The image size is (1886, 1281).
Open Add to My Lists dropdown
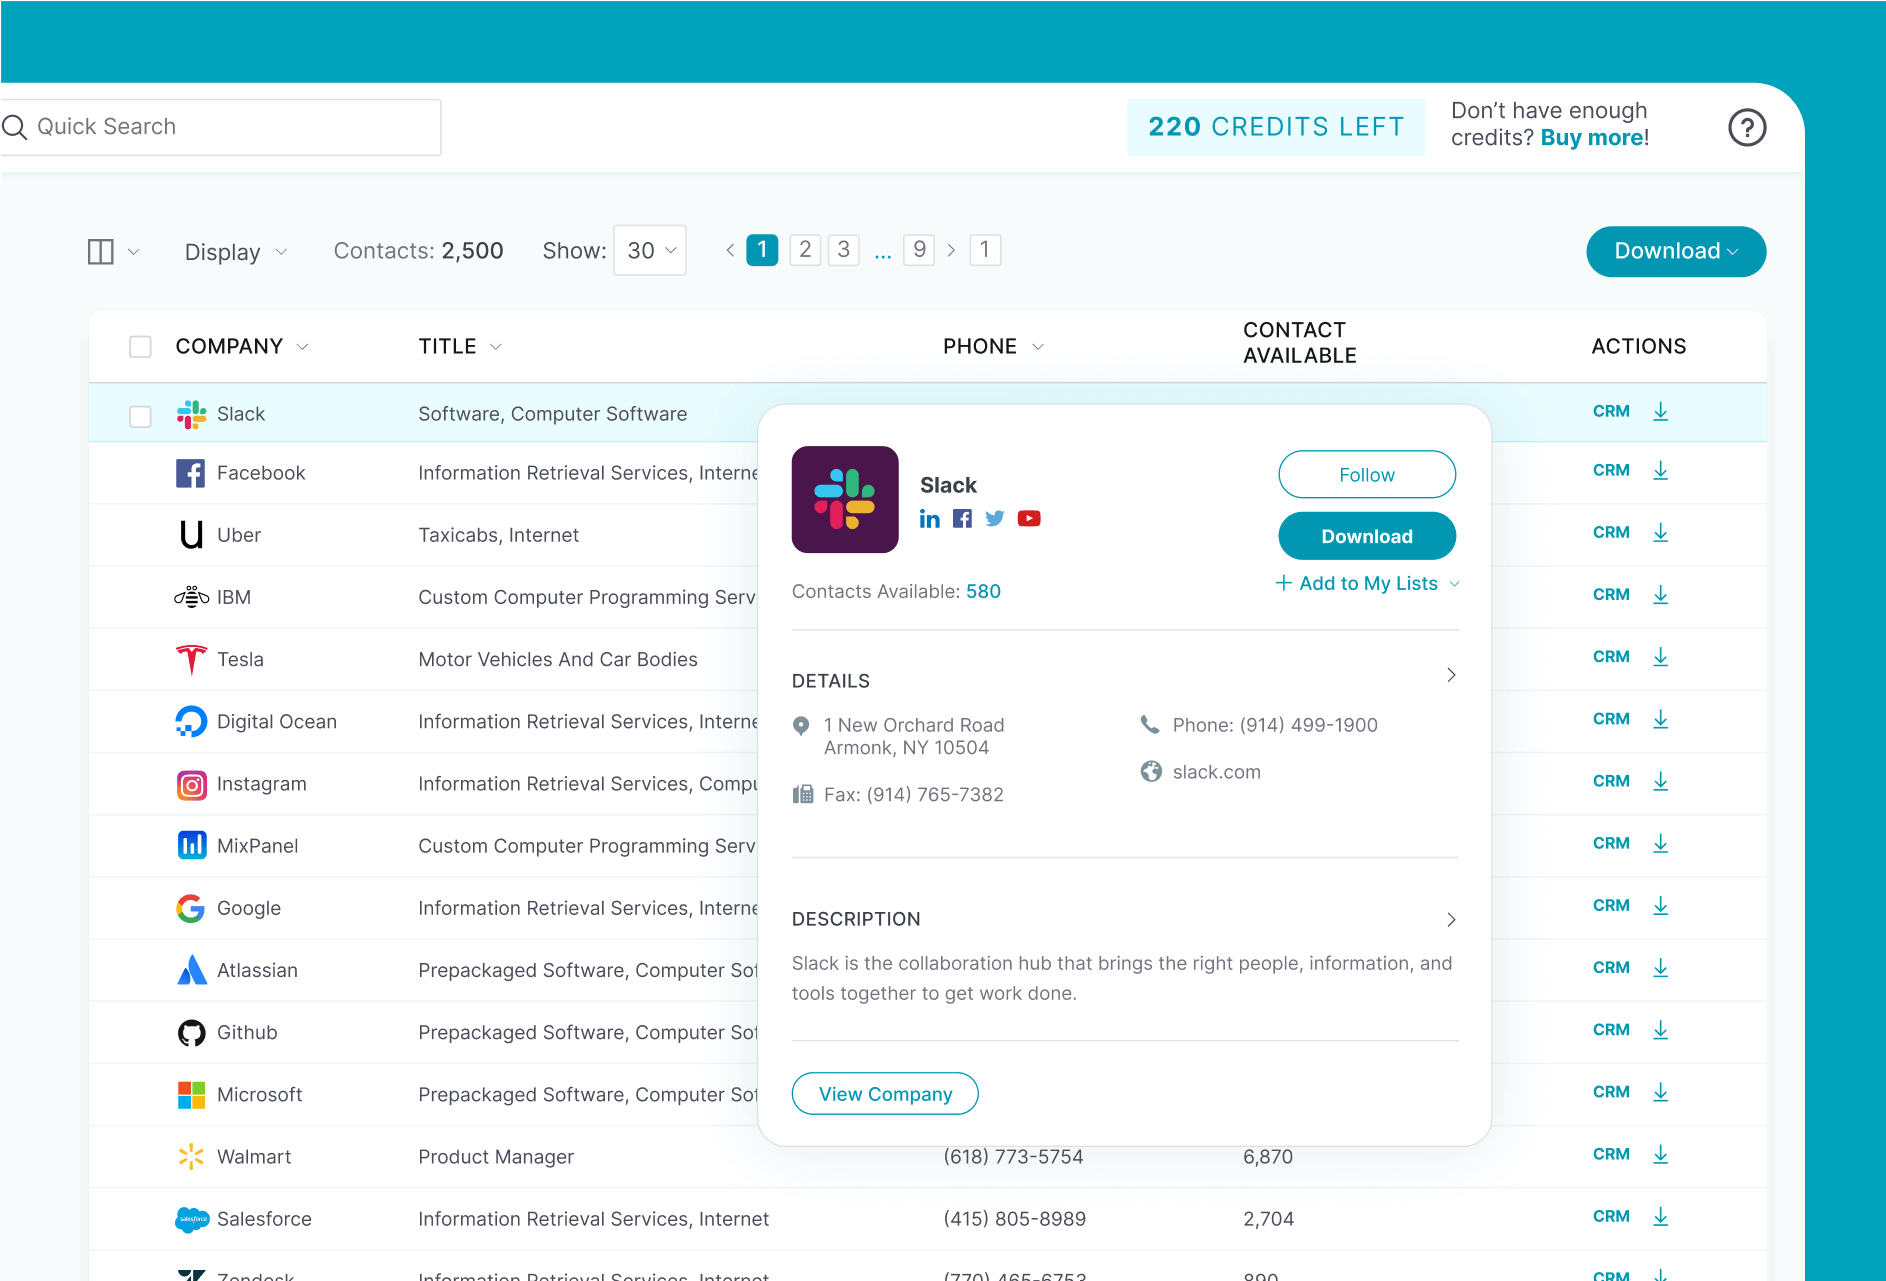(x=1367, y=583)
